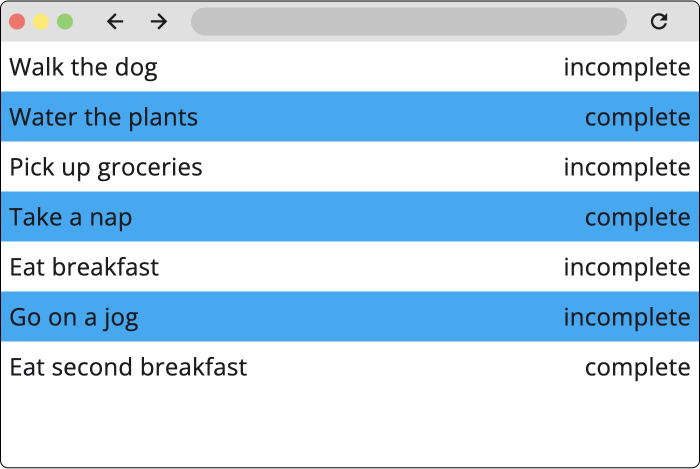The image size is (700, 469).
Task: Click the browser back arrow
Action: tap(115, 21)
